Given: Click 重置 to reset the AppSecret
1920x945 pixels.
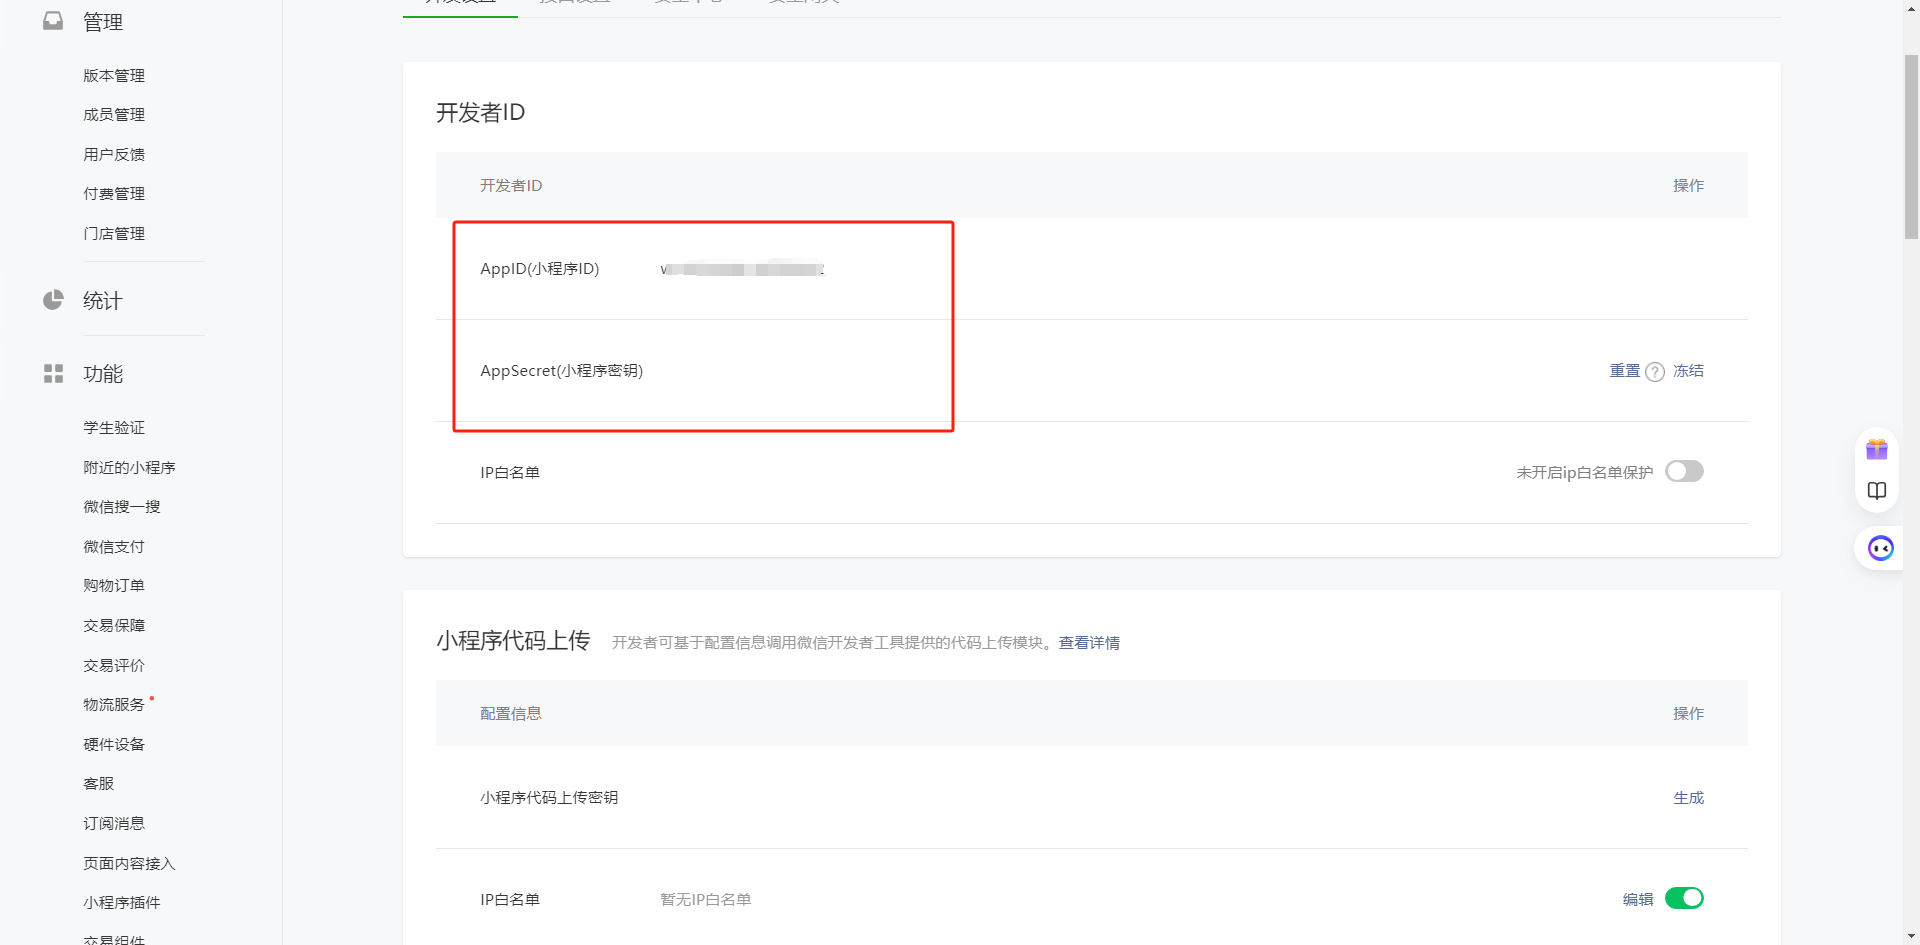Looking at the screenshot, I should pos(1624,371).
